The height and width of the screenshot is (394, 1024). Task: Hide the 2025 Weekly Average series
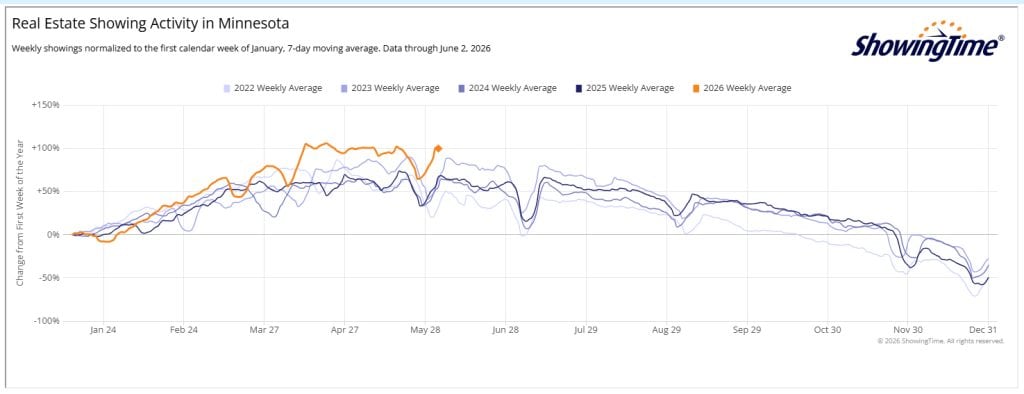click(624, 88)
